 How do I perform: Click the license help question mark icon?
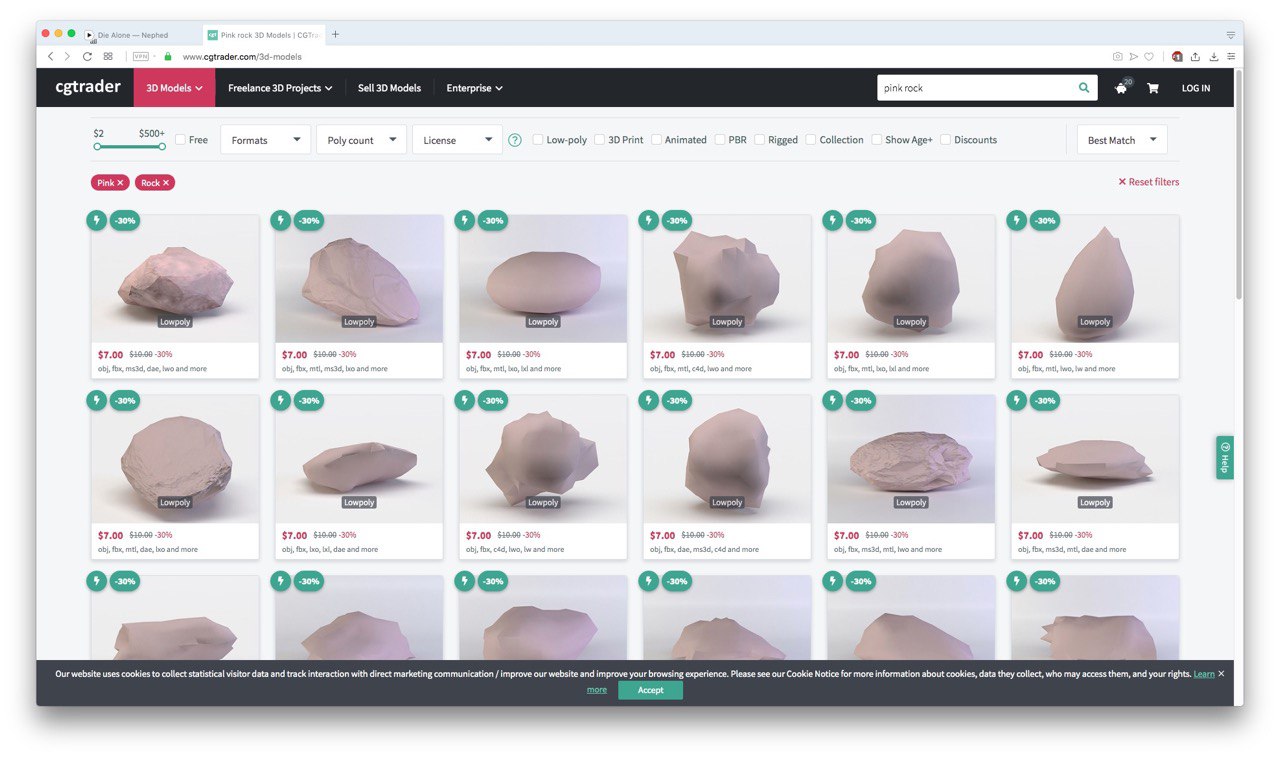[x=515, y=140]
